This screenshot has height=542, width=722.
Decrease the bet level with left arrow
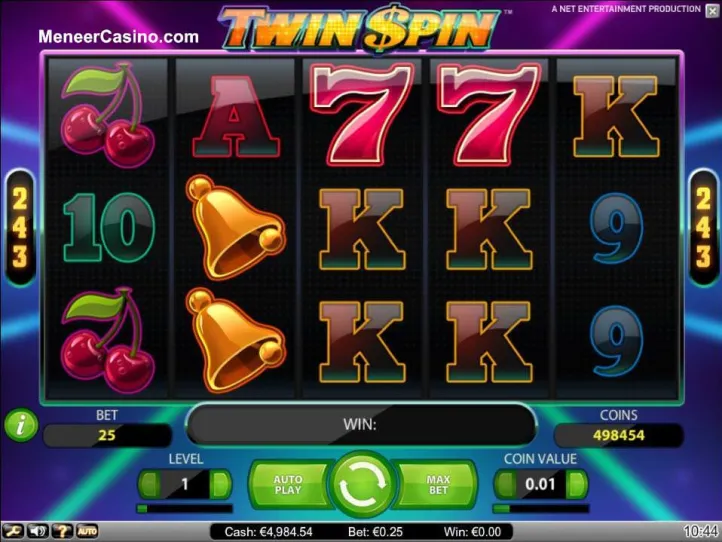149,484
